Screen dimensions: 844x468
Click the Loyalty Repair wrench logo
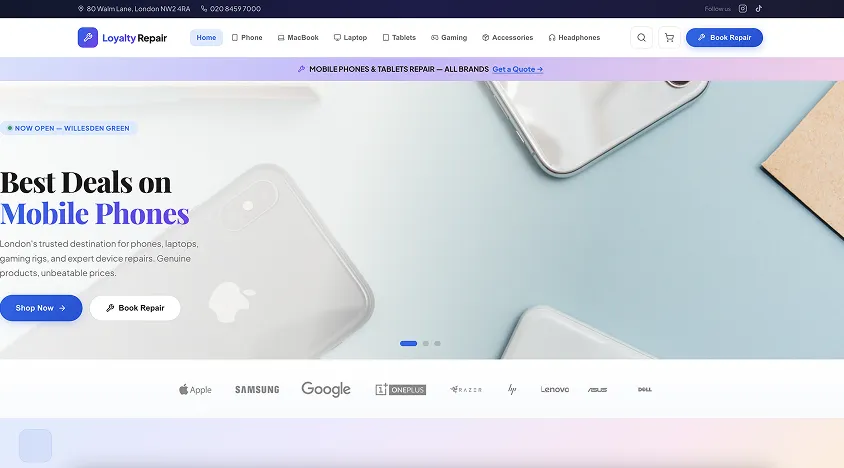88,38
